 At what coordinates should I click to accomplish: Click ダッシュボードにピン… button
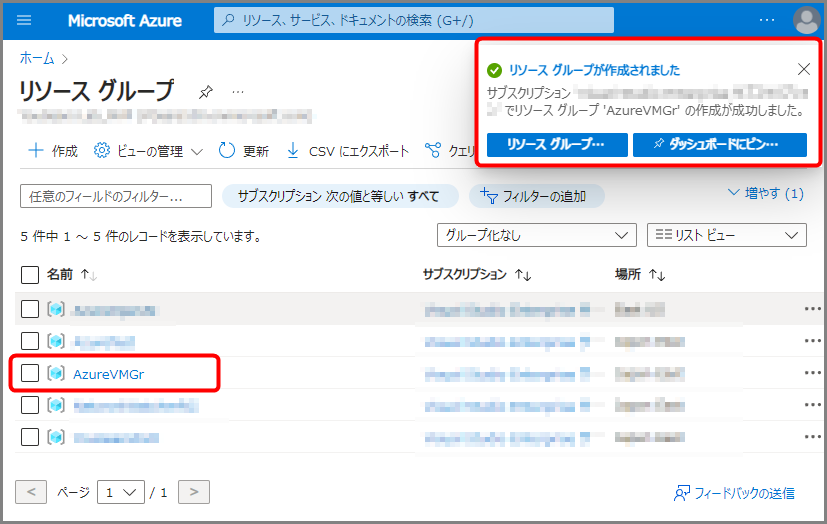pos(719,144)
